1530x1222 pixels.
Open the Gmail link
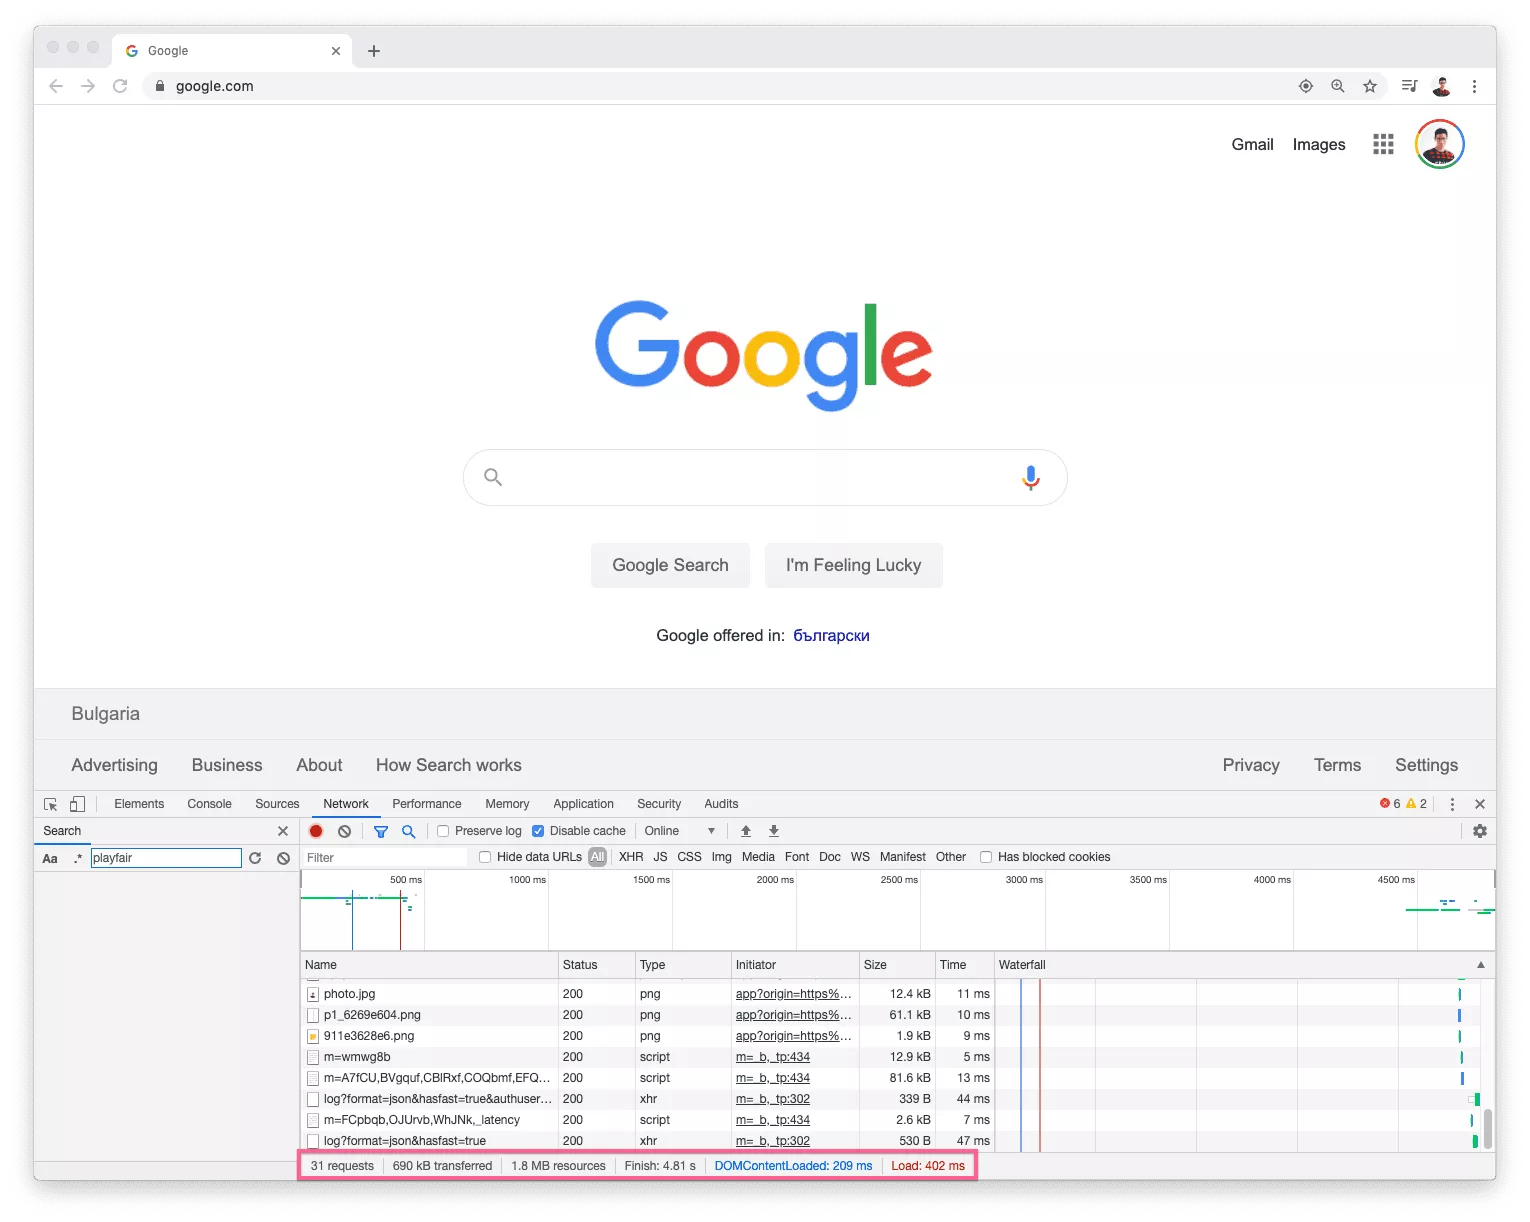pos(1252,144)
